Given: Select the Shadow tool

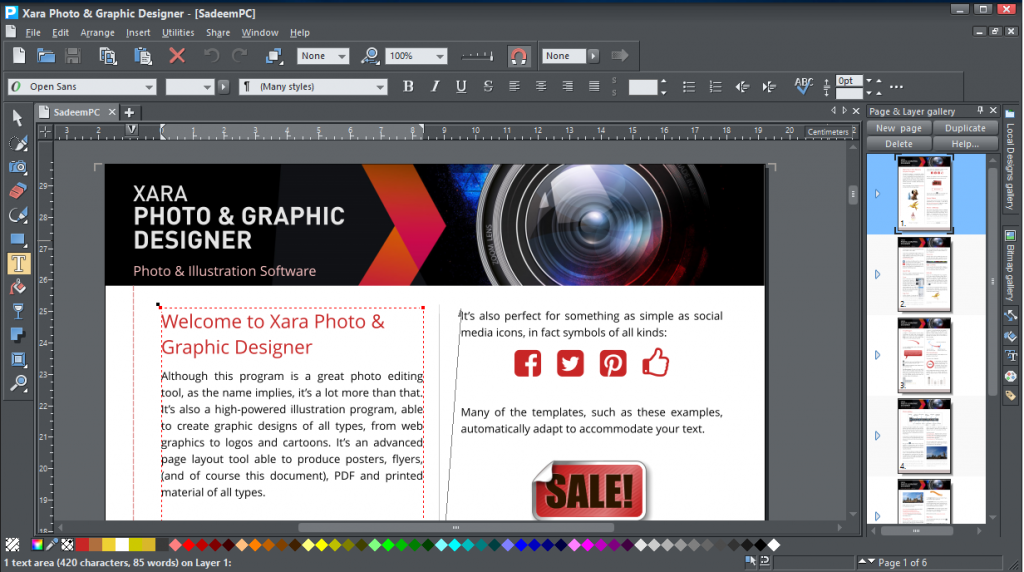Looking at the screenshot, I should click(x=18, y=336).
